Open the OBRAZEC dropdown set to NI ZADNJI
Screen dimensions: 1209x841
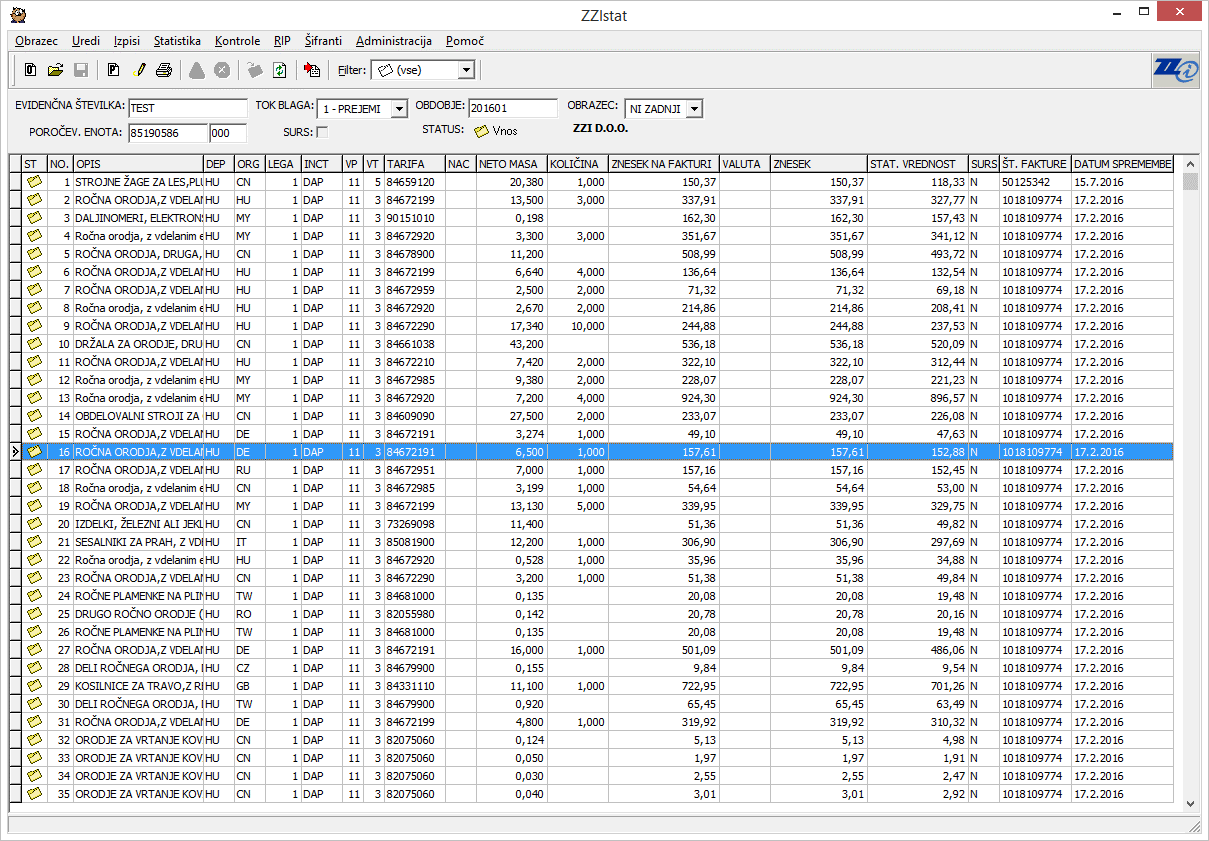click(694, 108)
